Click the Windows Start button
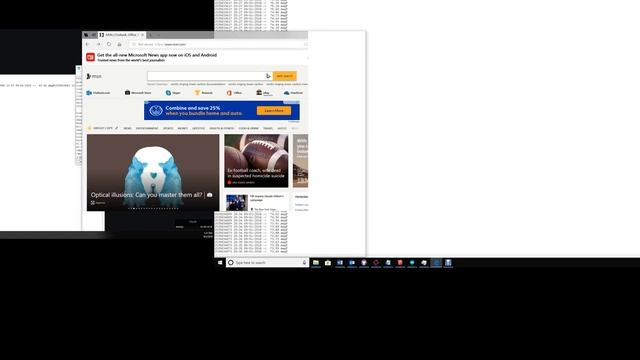Viewport: 640px width, 360px height. 220,263
